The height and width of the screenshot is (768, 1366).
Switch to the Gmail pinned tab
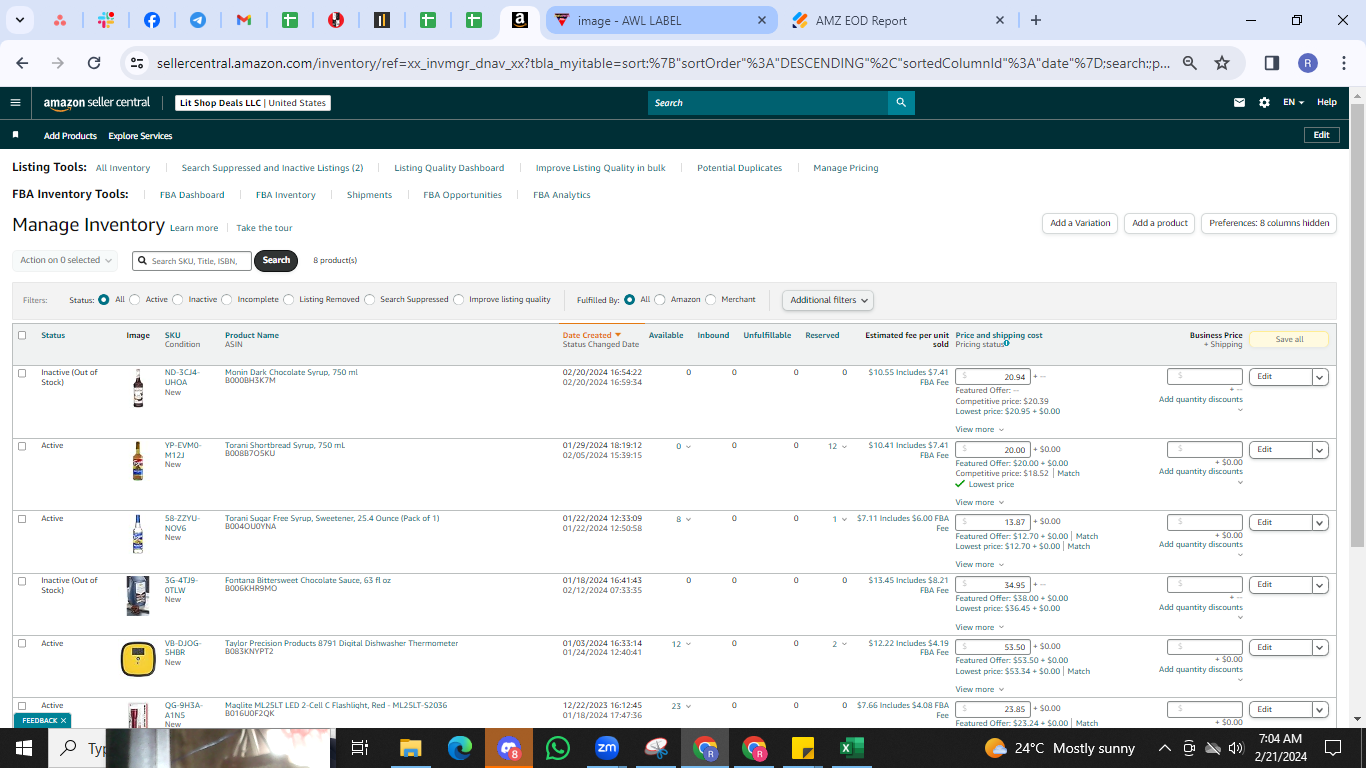pos(243,20)
